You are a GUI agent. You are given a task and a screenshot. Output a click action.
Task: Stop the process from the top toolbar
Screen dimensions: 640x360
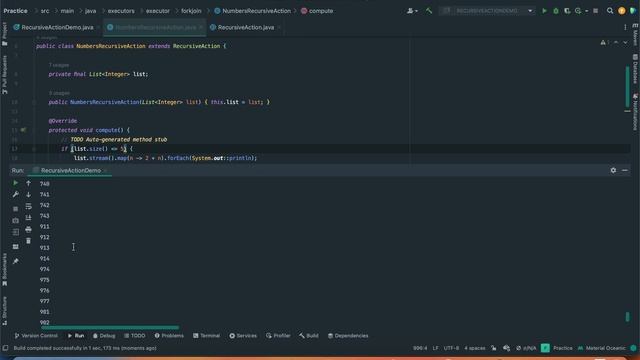(596, 11)
